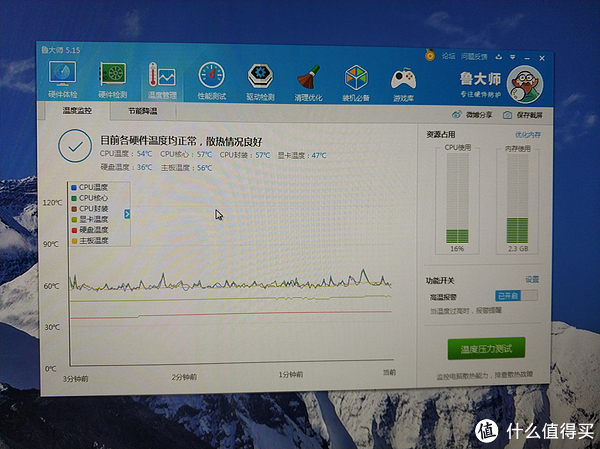Click the 内存使用 2.3 GB usage bar

[x=517, y=199]
